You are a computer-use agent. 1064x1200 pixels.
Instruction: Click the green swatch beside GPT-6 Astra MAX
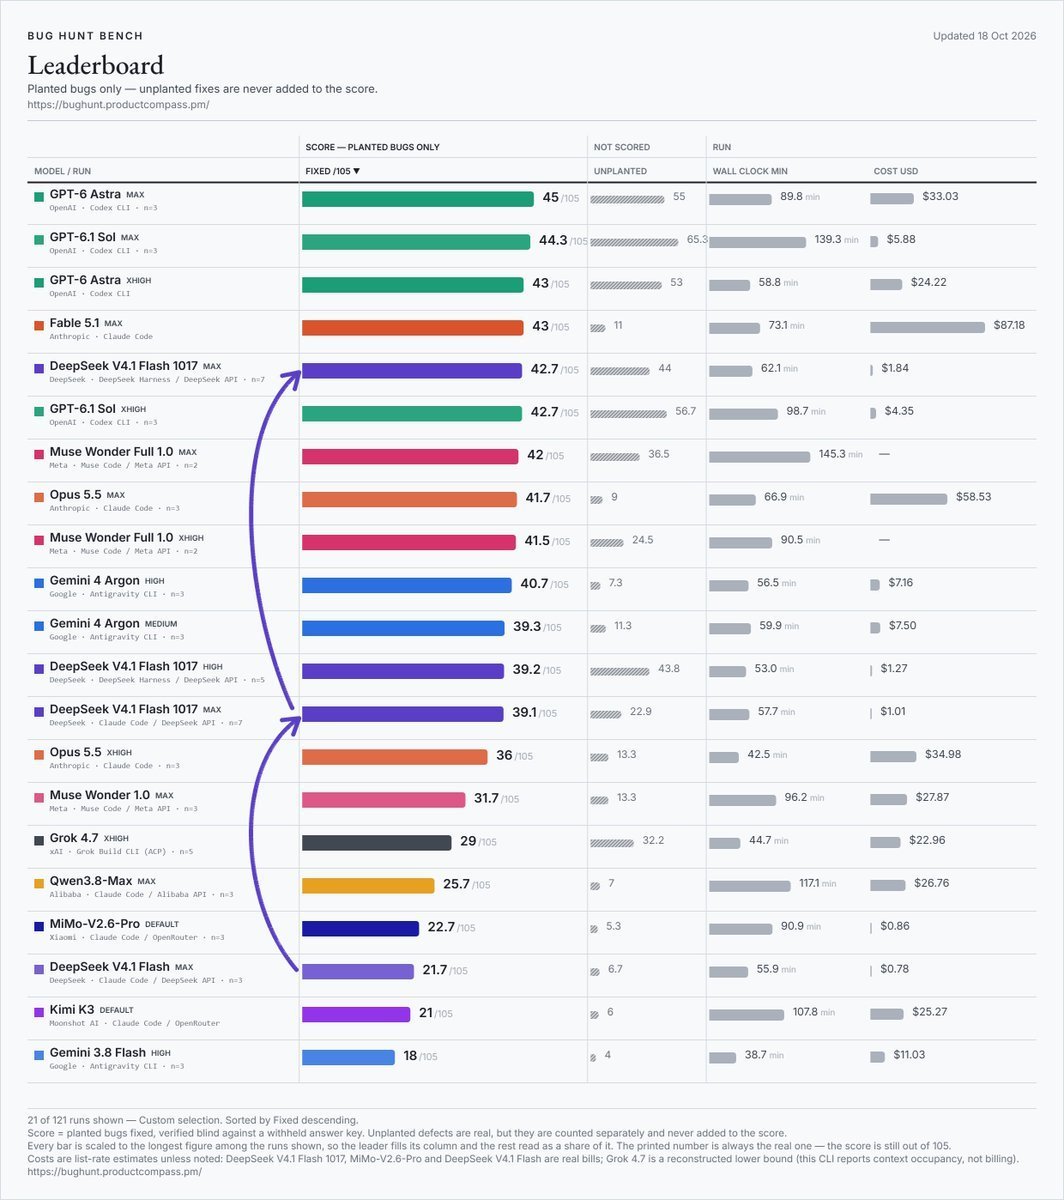[x=39, y=197]
